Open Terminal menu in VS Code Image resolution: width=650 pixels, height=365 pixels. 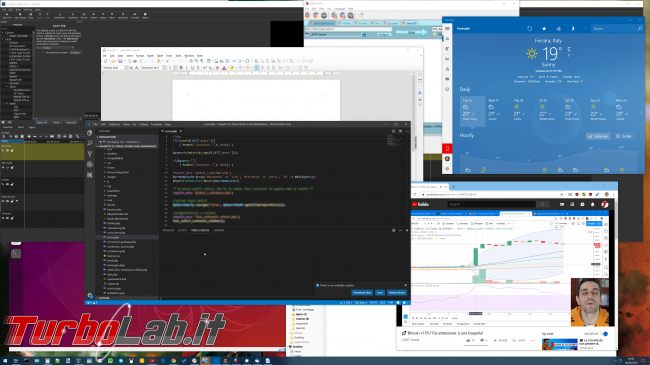(156, 124)
